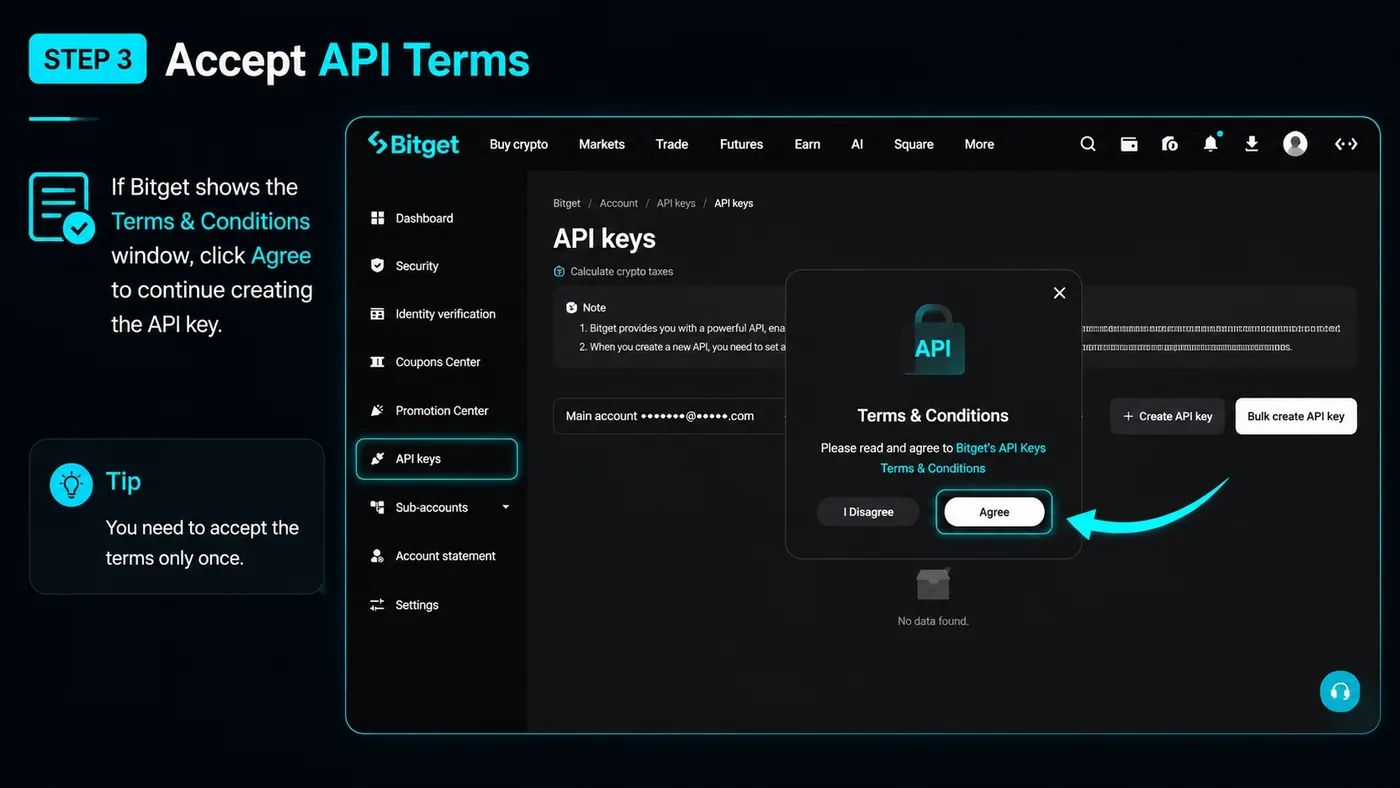Click the download app icon
The height and width of the screenshot is (788, 1400).
(1251, 144)
